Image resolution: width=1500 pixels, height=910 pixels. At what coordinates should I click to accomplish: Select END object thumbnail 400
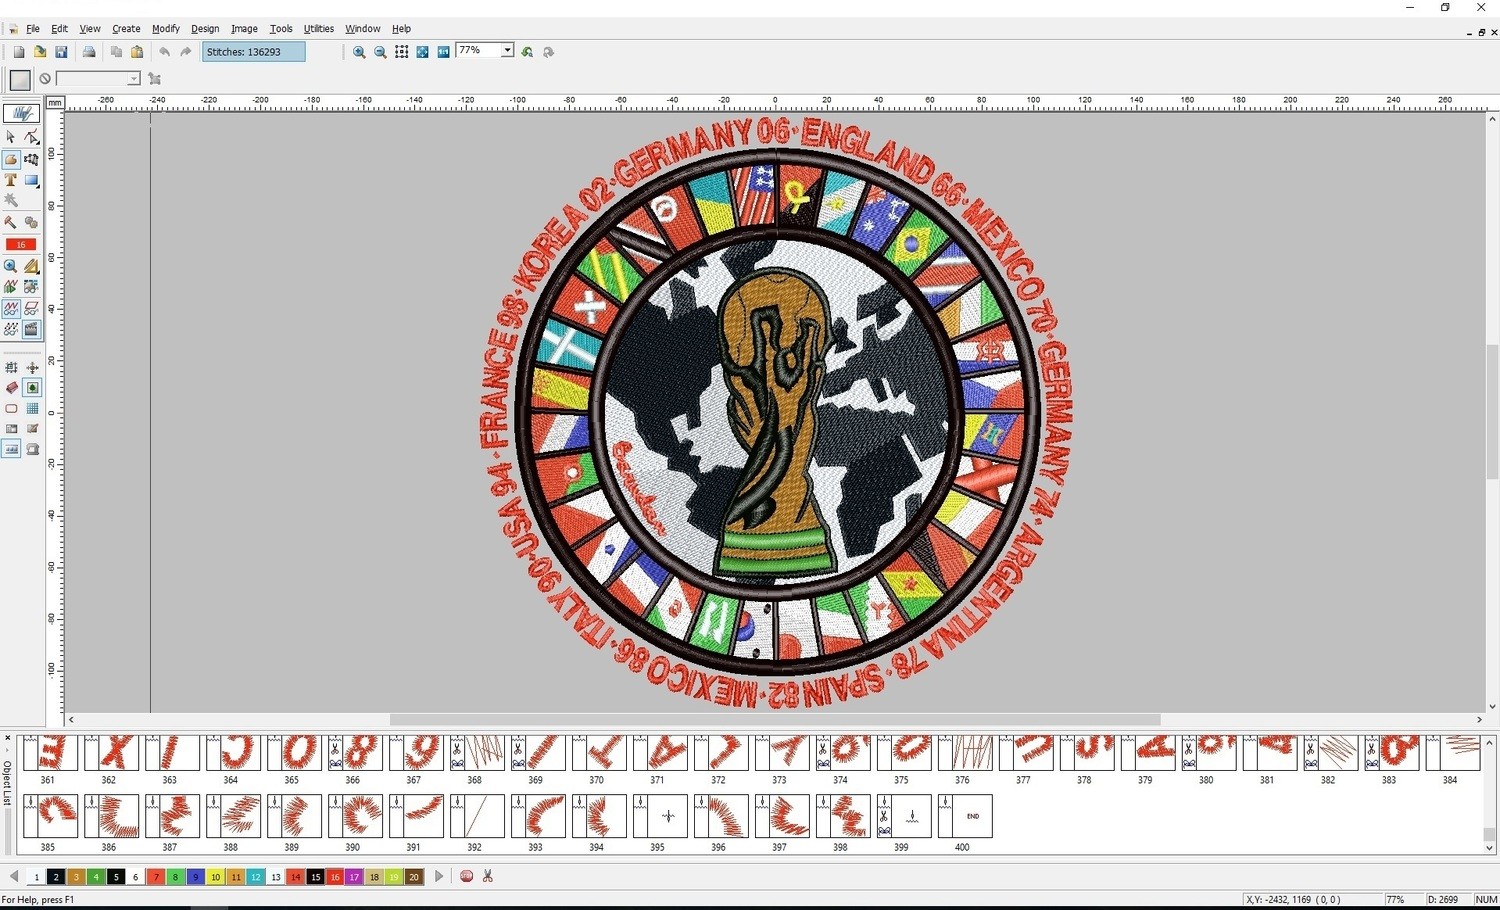(x=965, y=816)
